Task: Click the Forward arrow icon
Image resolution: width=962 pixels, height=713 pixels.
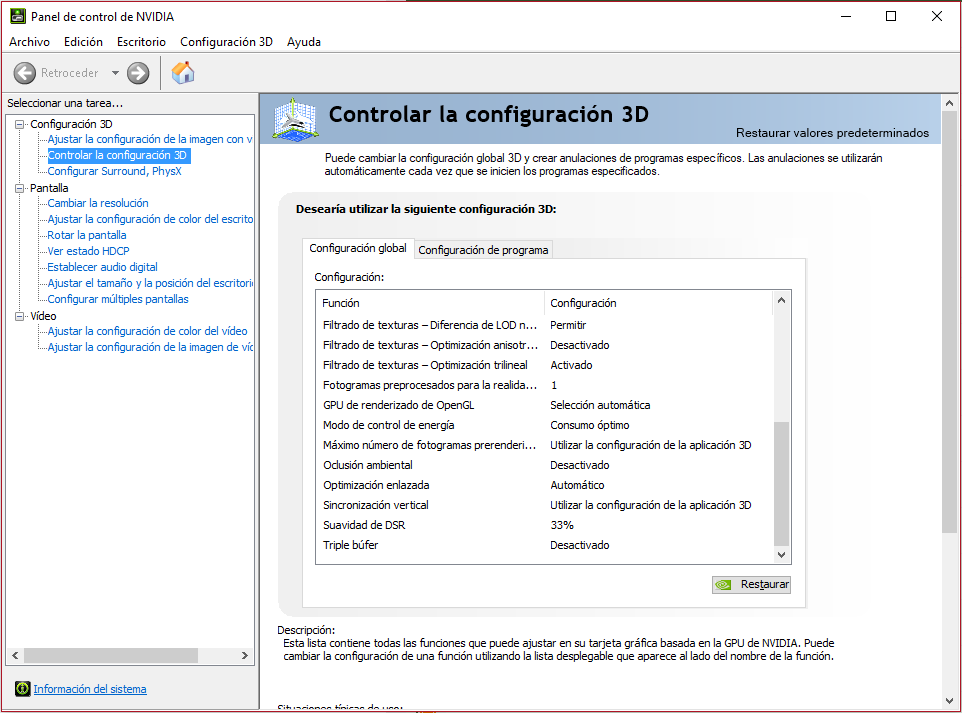Action: pyautogui.click(x=138, y=73)
